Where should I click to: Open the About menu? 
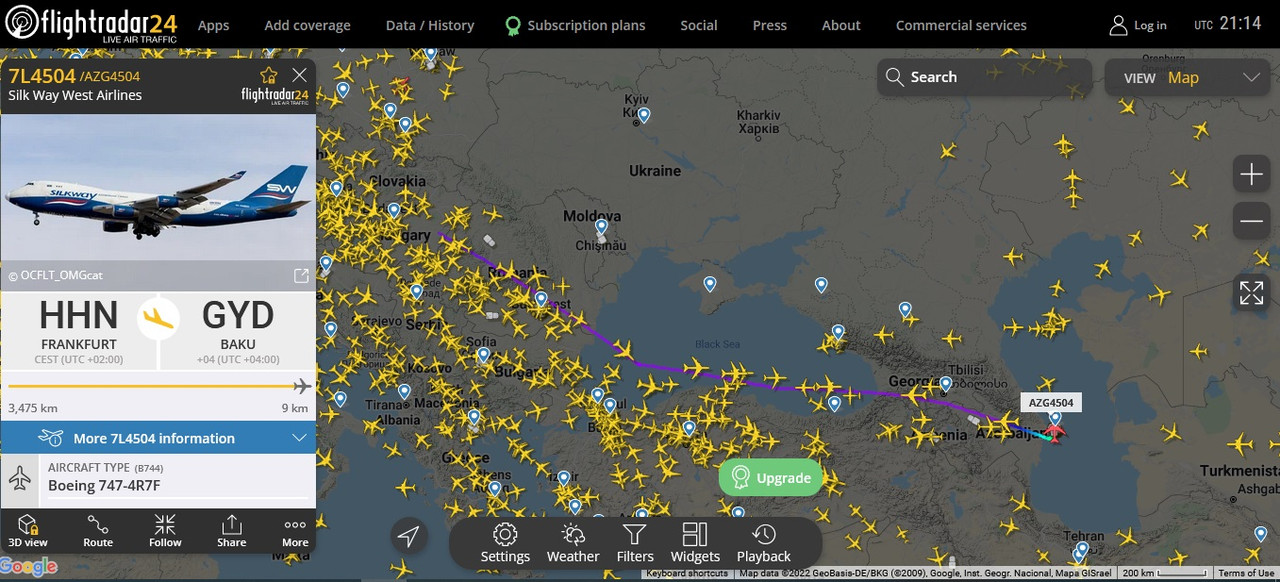point(841,25)
